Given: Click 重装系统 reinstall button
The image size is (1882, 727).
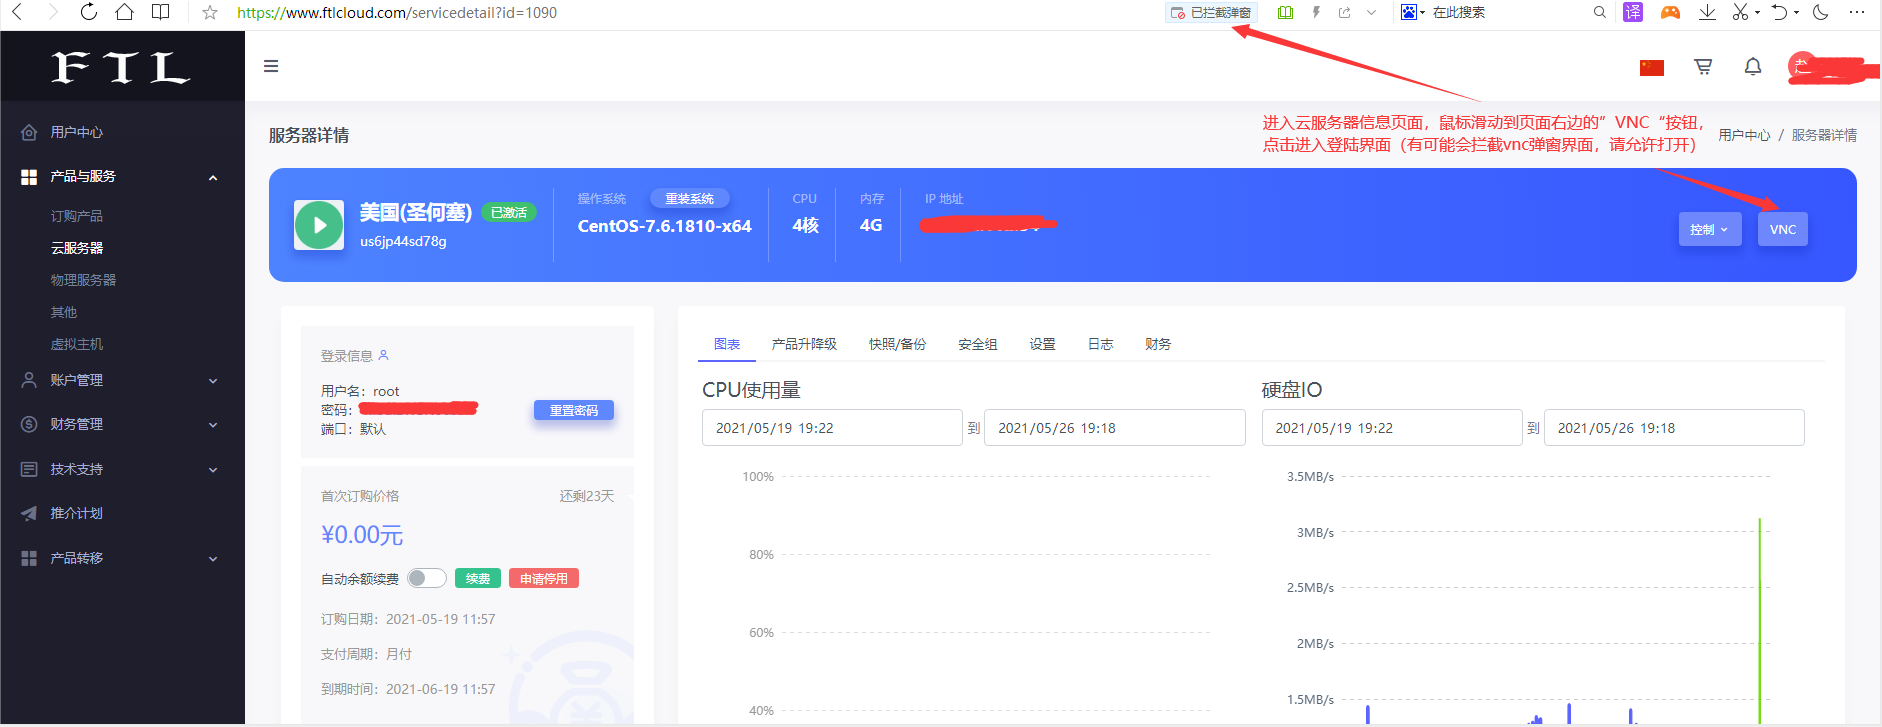Looking at the screenshot, I should click(x=690, y=199).
